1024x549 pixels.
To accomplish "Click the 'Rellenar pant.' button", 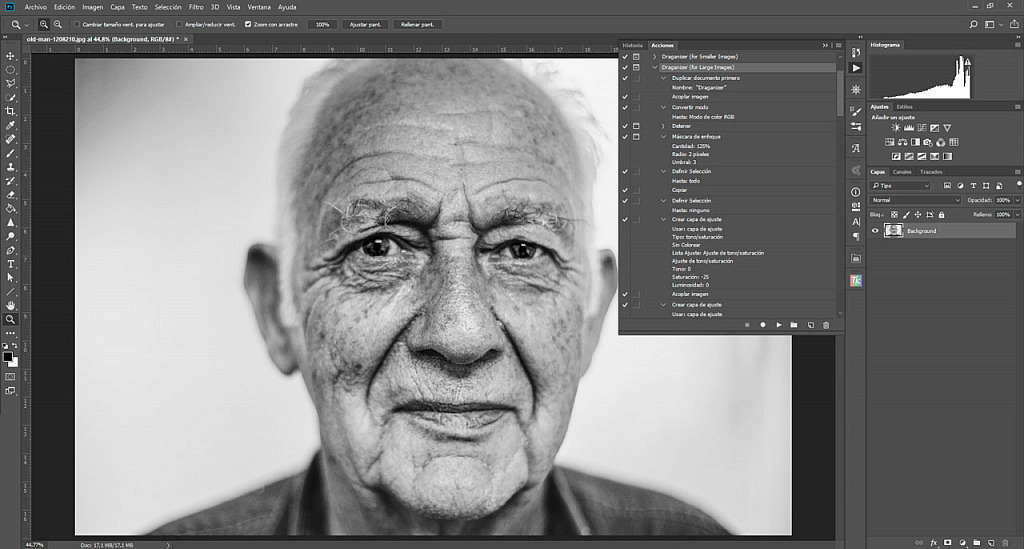I will 417,23.
